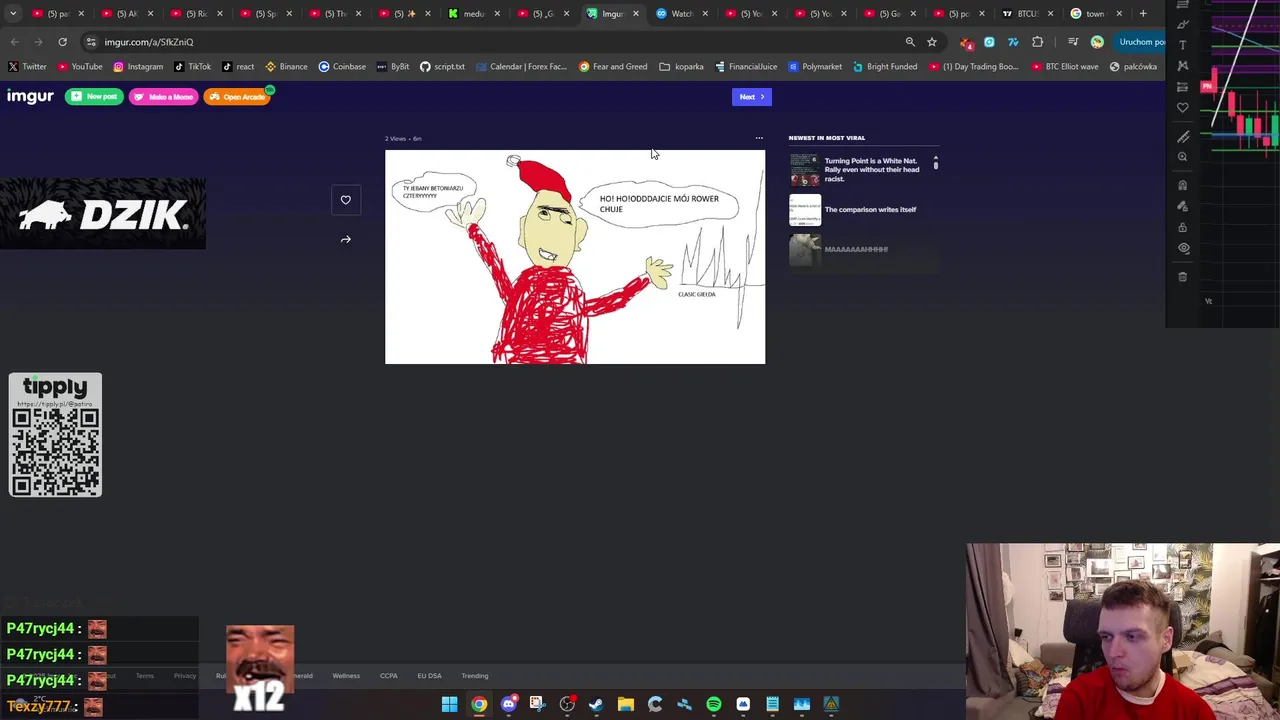This screenshot has height=720, width=1280.
Task: Open 'Turning Point is a White Nat.' post
Action: (x=872, y=170)
